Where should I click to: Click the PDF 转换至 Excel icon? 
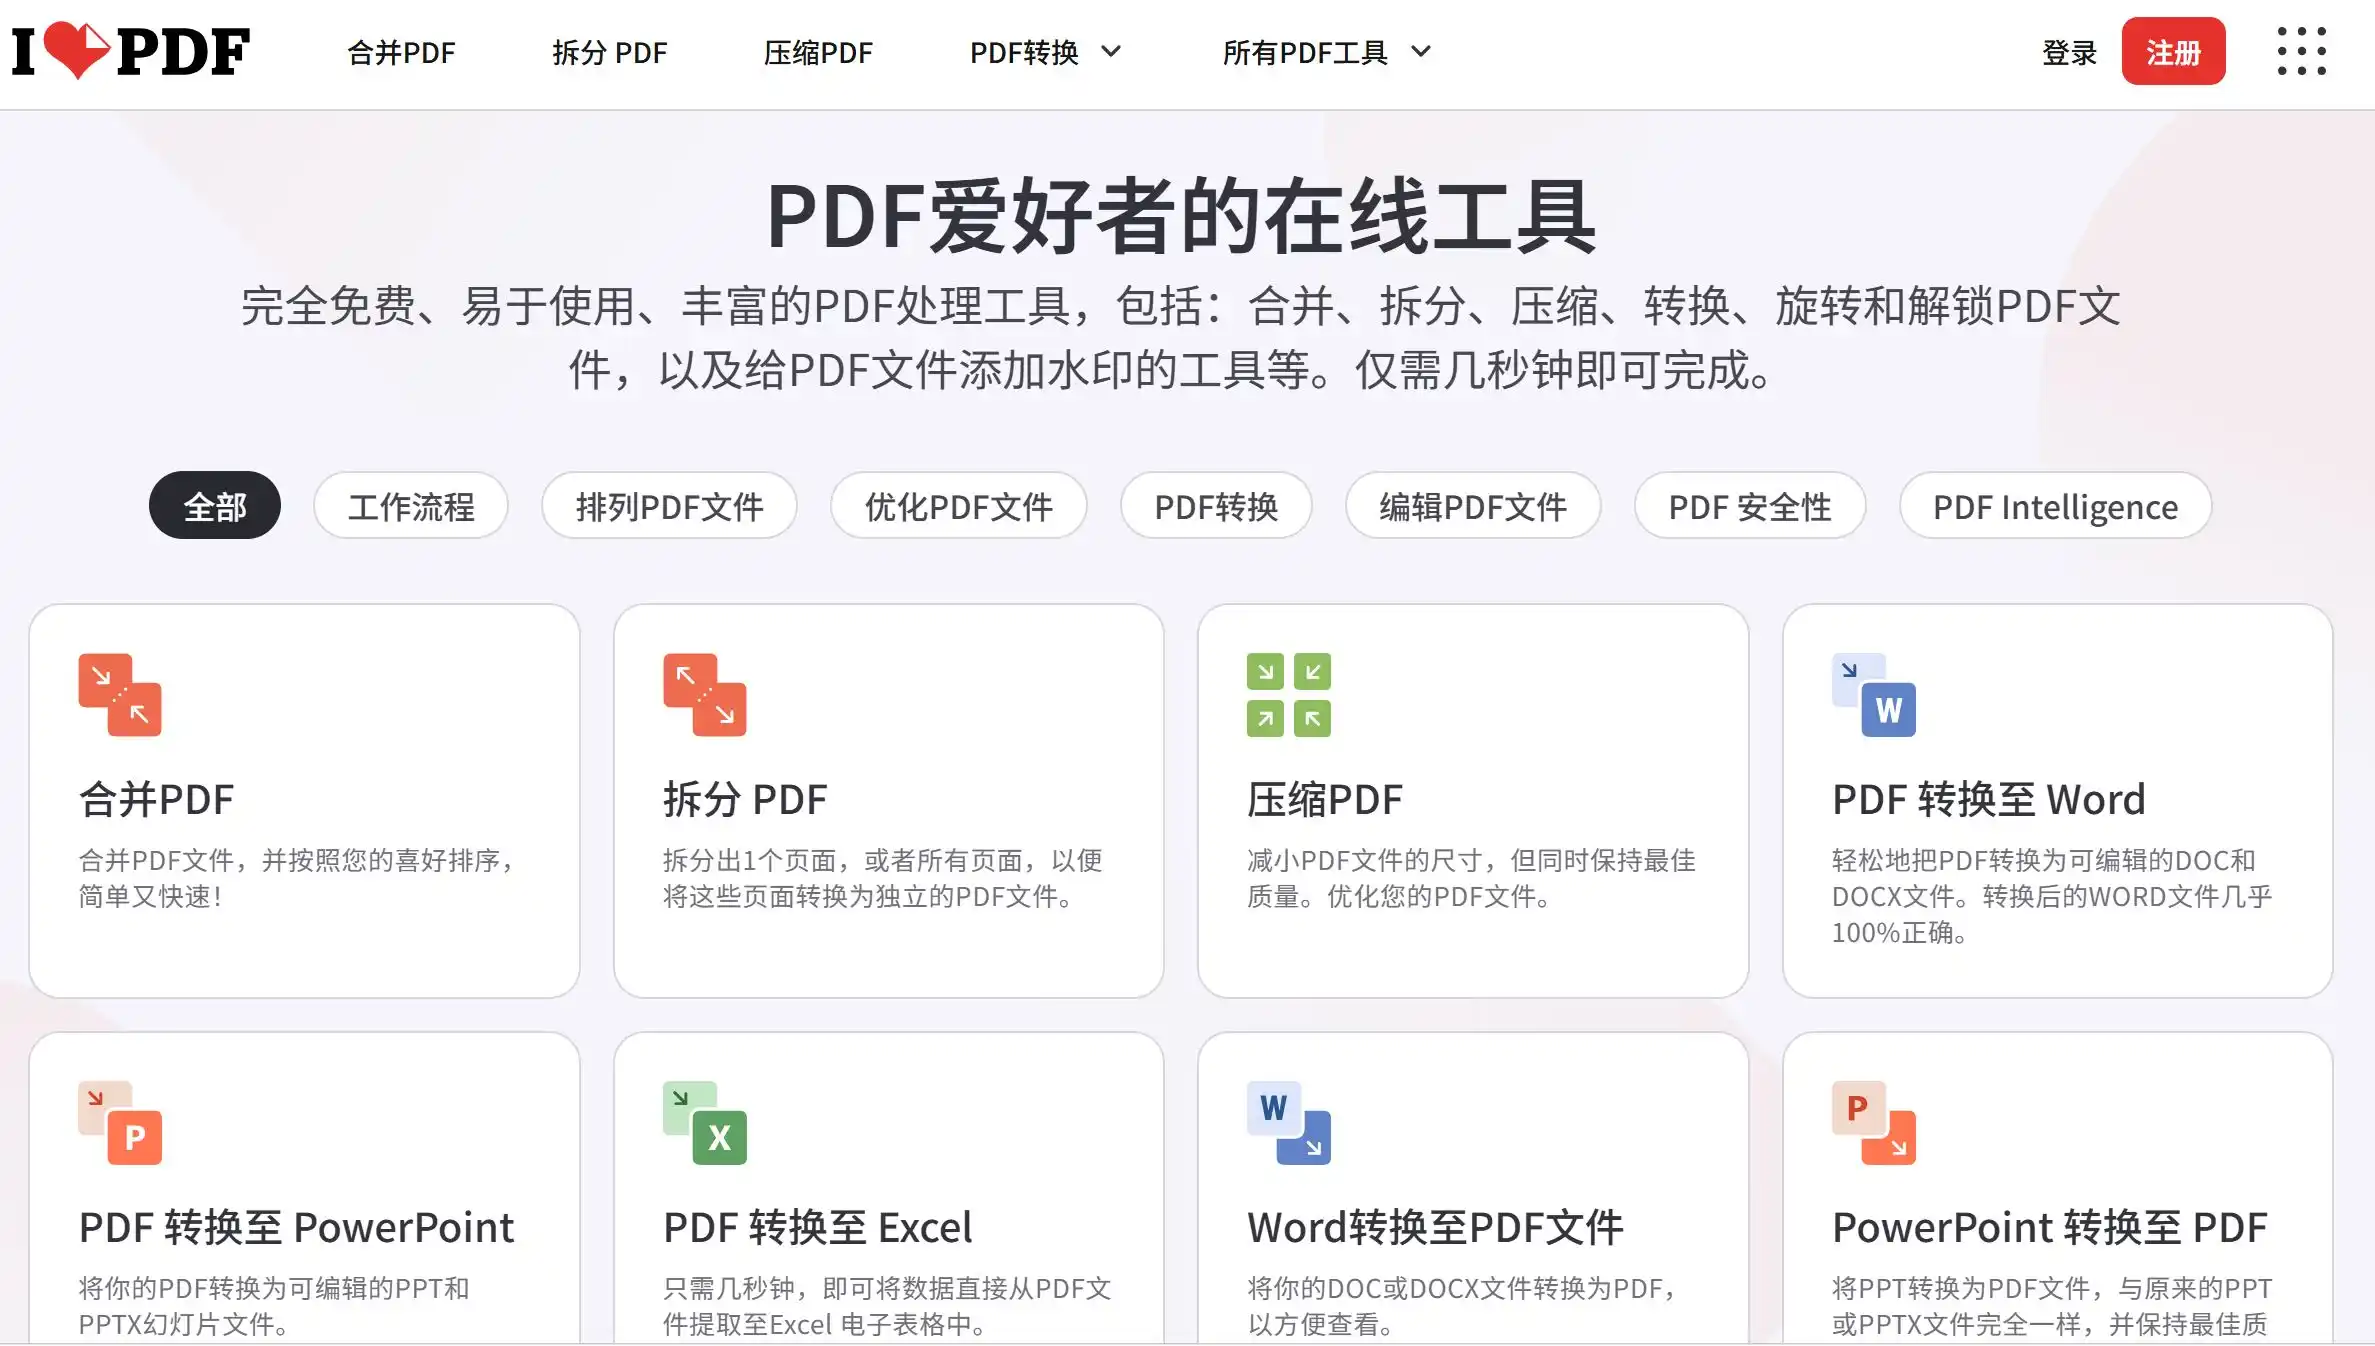pyautogui.click(x=705, y=1123)
